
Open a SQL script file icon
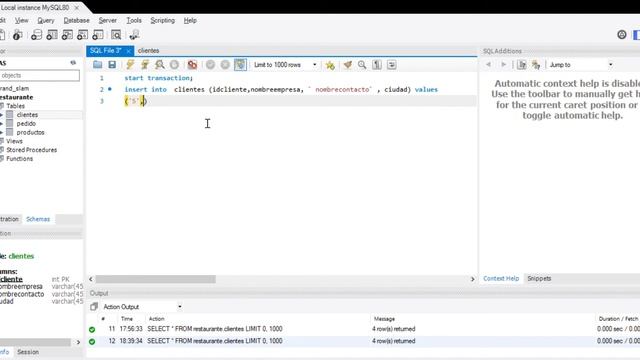(97, 64)
